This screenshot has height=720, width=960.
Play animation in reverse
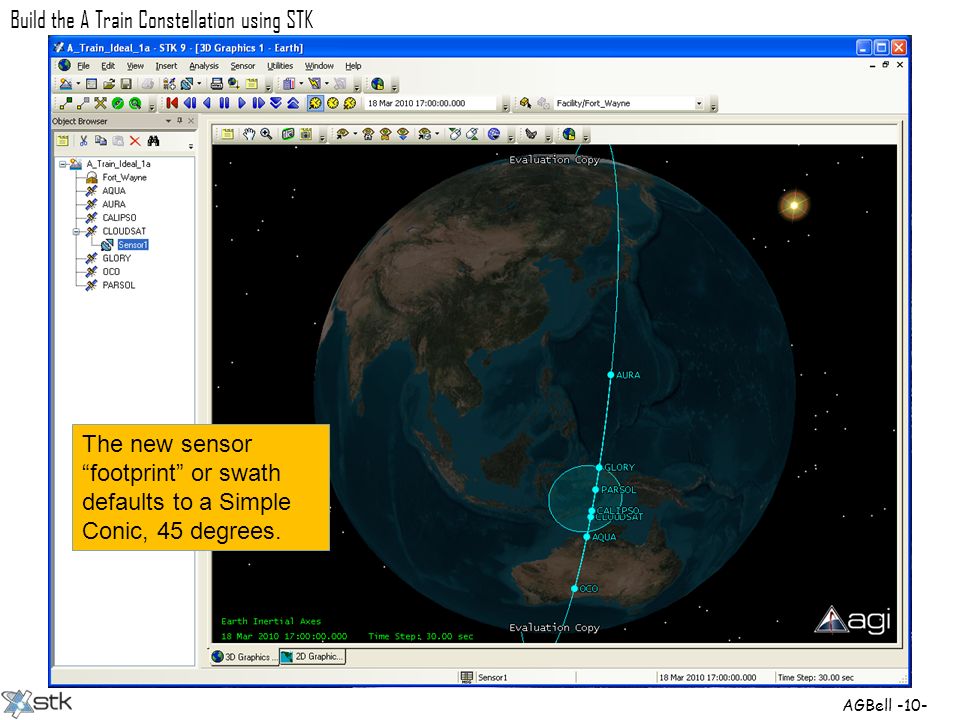click(207, 103)
